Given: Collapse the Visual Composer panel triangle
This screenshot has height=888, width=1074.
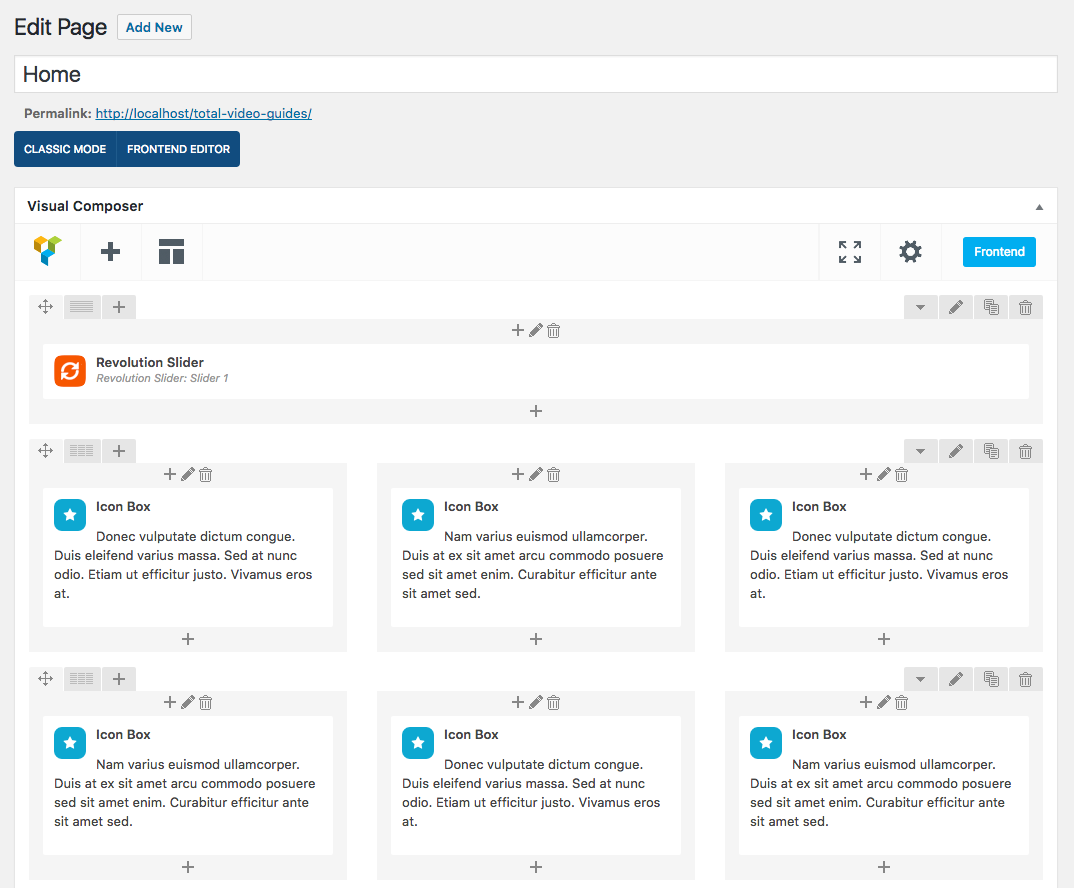Looking at the screenshot, I should point(1039,207).
